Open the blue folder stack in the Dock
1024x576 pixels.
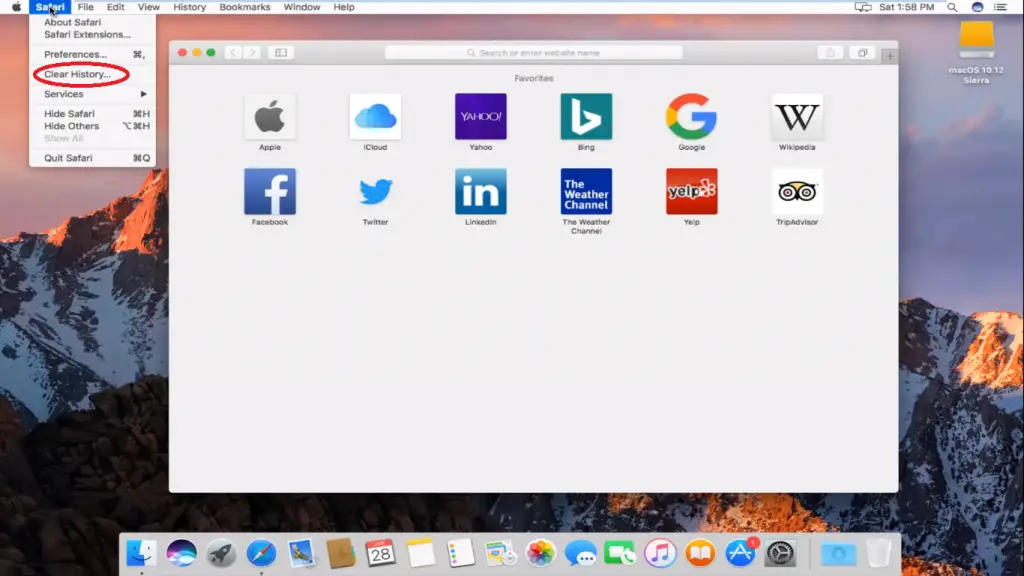tap(839, 554)
